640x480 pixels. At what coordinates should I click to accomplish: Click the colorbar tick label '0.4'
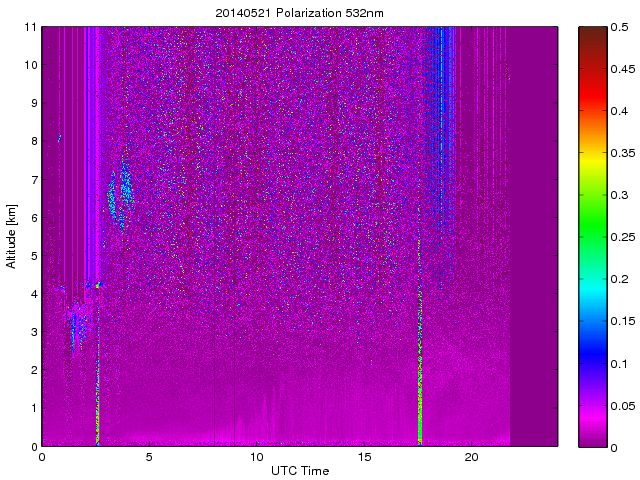point(619,111)
